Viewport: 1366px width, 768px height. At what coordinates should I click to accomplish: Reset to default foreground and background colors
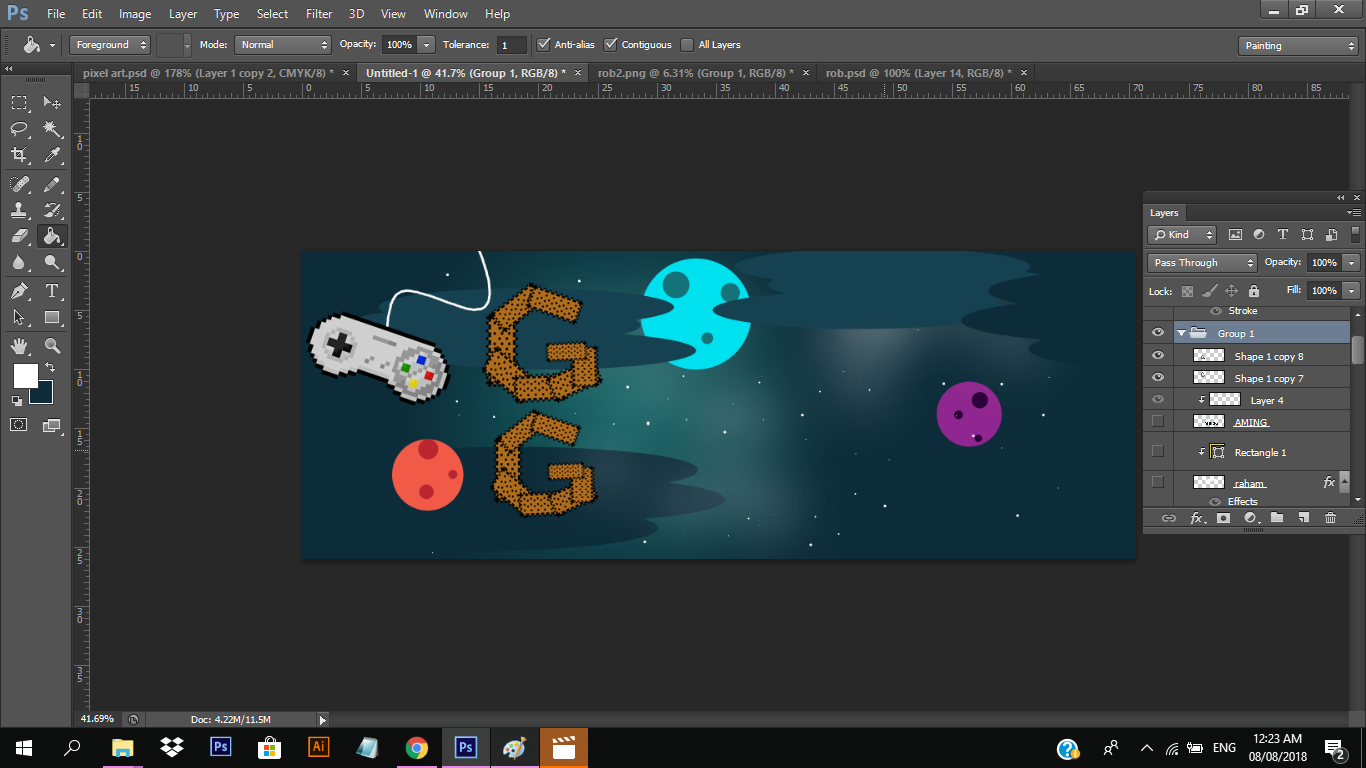point(17,400)
